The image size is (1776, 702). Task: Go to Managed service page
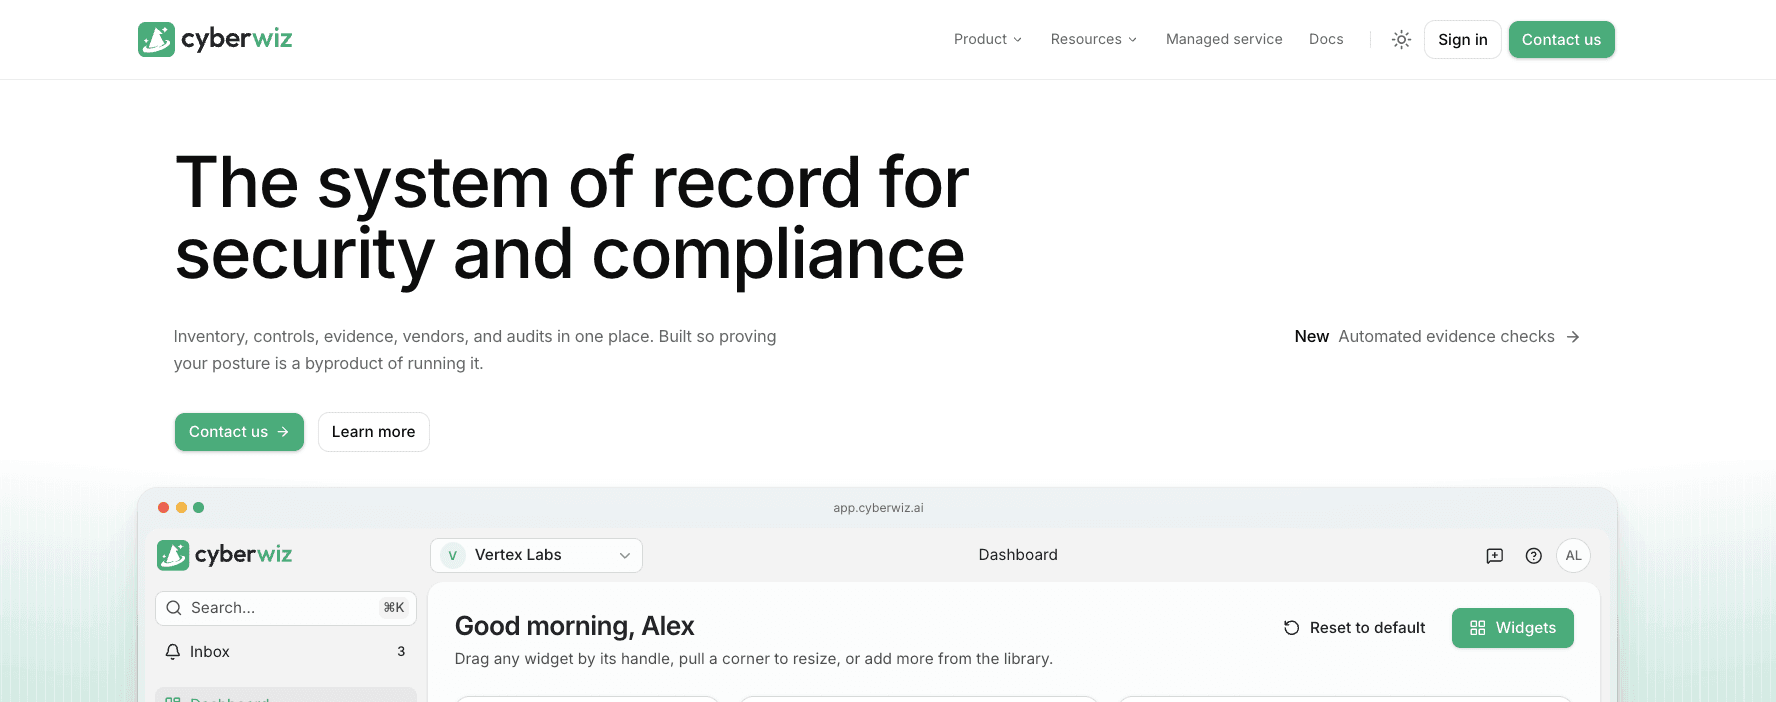(x=1224, y=39)
